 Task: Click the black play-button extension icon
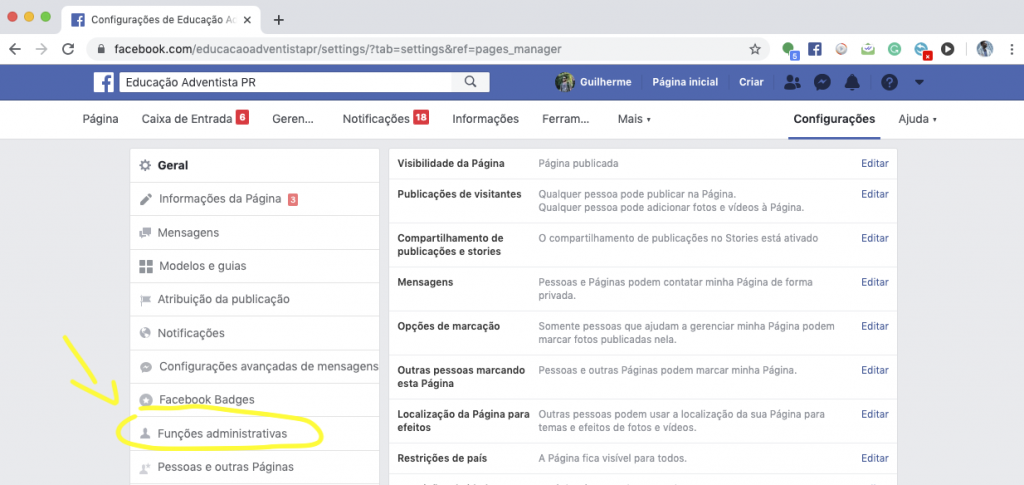(948, 49)
